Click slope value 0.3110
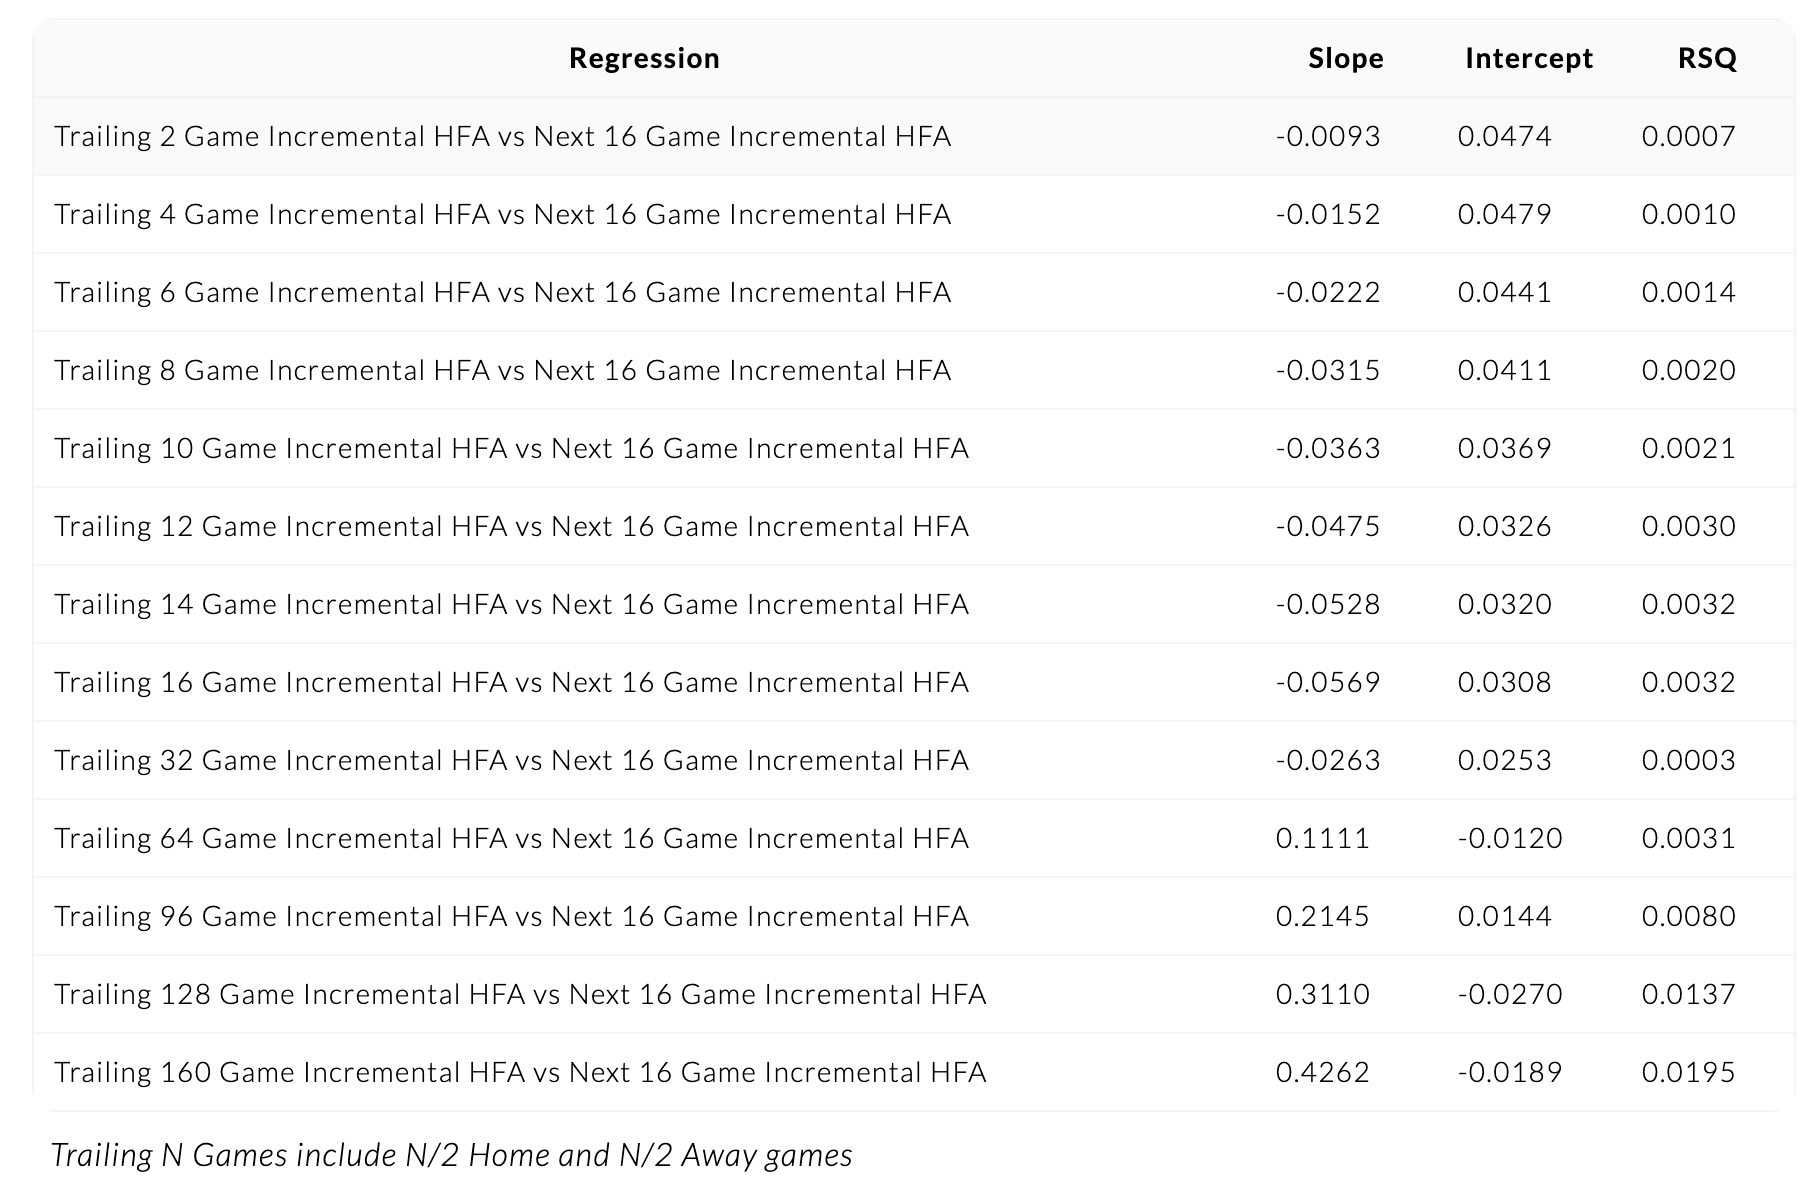 point(1322,994)
